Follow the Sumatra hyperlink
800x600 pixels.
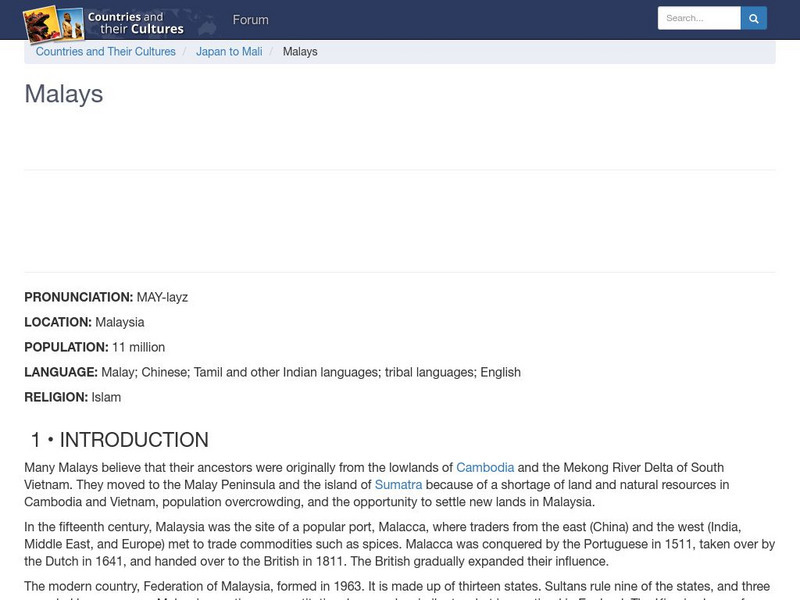[x=398, y=485]
